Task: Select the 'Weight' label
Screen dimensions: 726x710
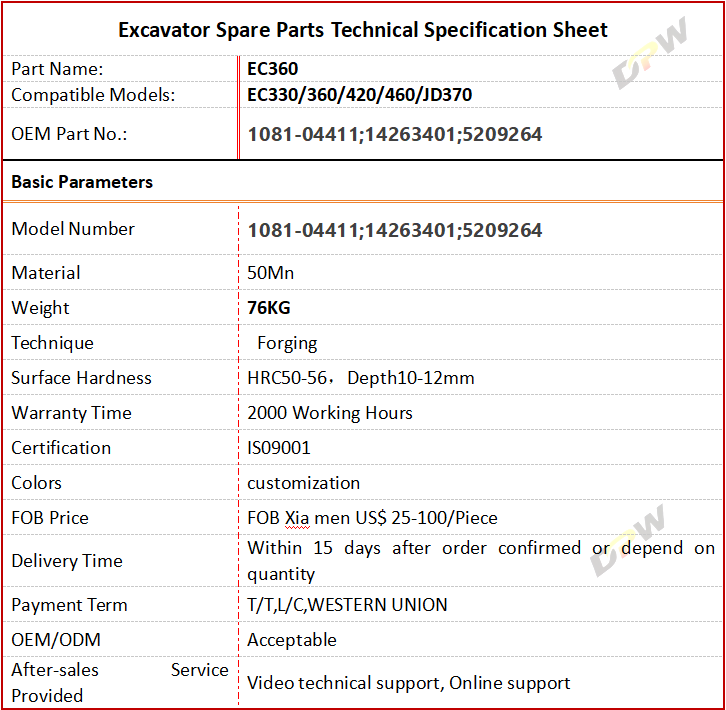Action: click(x=40, y=308)
